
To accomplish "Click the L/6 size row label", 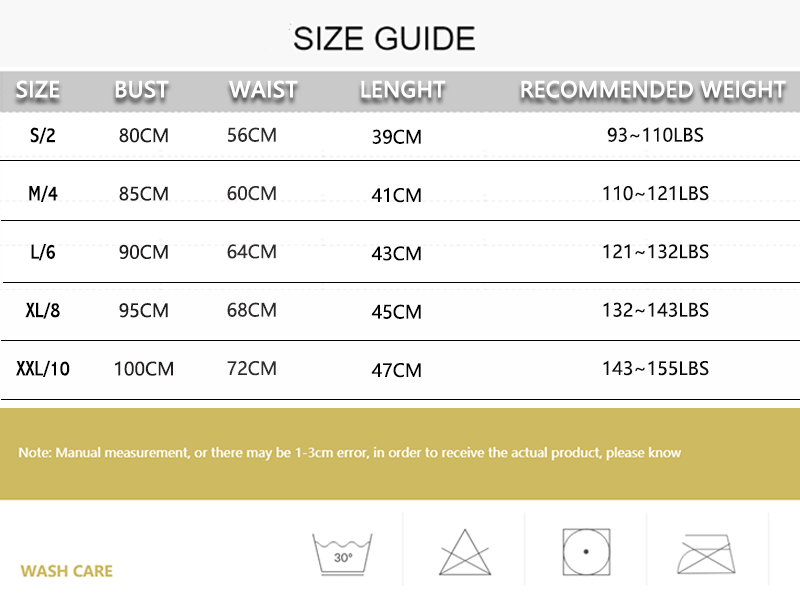I will pyautogui.click(x=42, y=252).
